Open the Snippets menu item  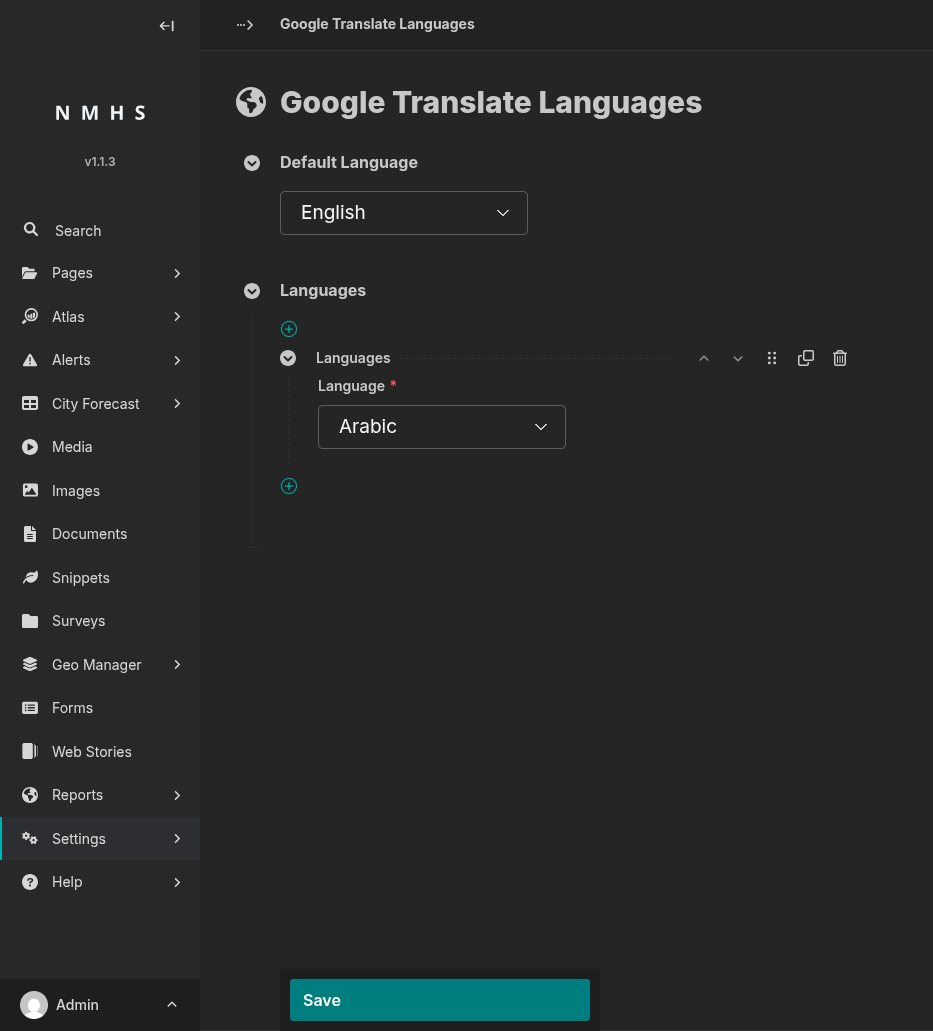[100, 577]
